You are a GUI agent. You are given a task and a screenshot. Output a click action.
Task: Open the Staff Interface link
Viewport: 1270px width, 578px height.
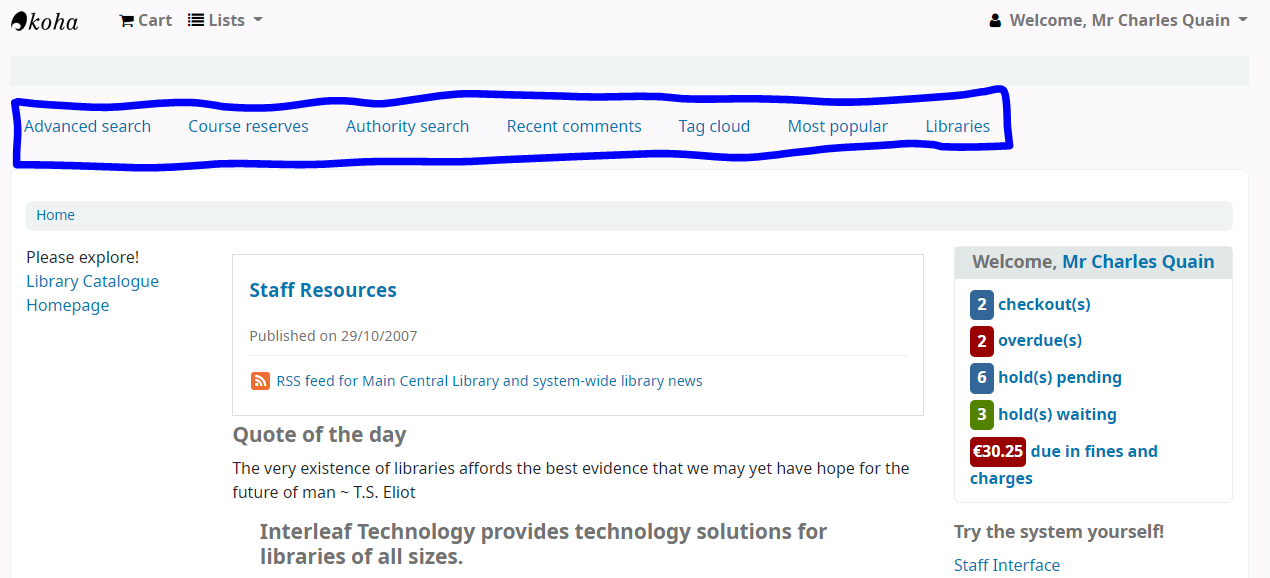pyautogui.click(x=1007, y=565)
